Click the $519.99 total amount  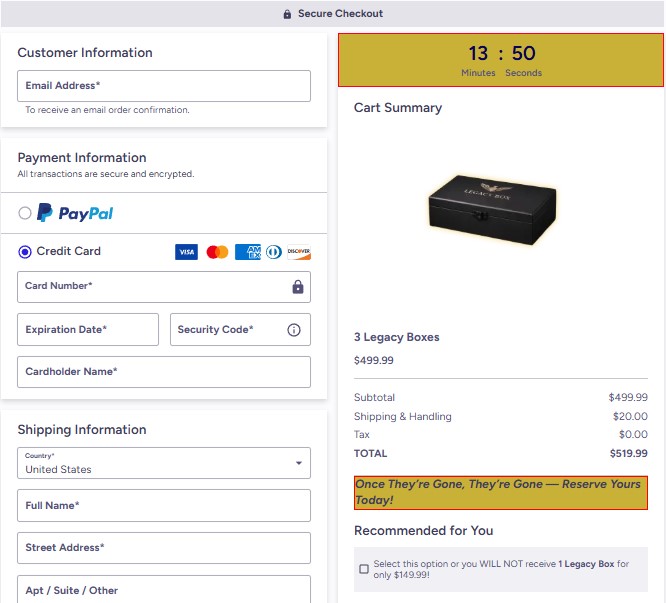click(629, 453)
